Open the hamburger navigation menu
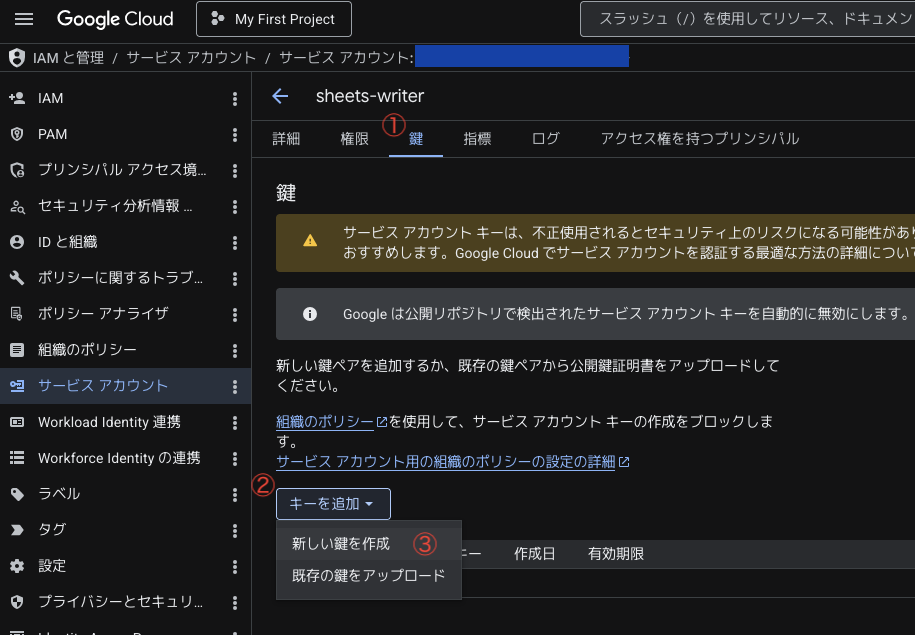This screenshot has width=915, height=635. coord(24,19)
